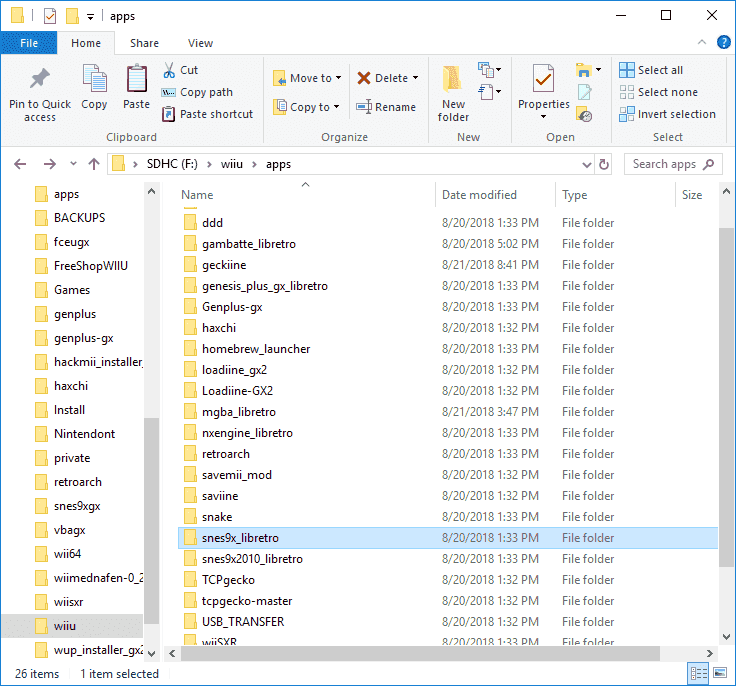Viewport: 738px width, 687px height.
Task: Open the New item dropdown icon
Action: (x=489, y=70)
